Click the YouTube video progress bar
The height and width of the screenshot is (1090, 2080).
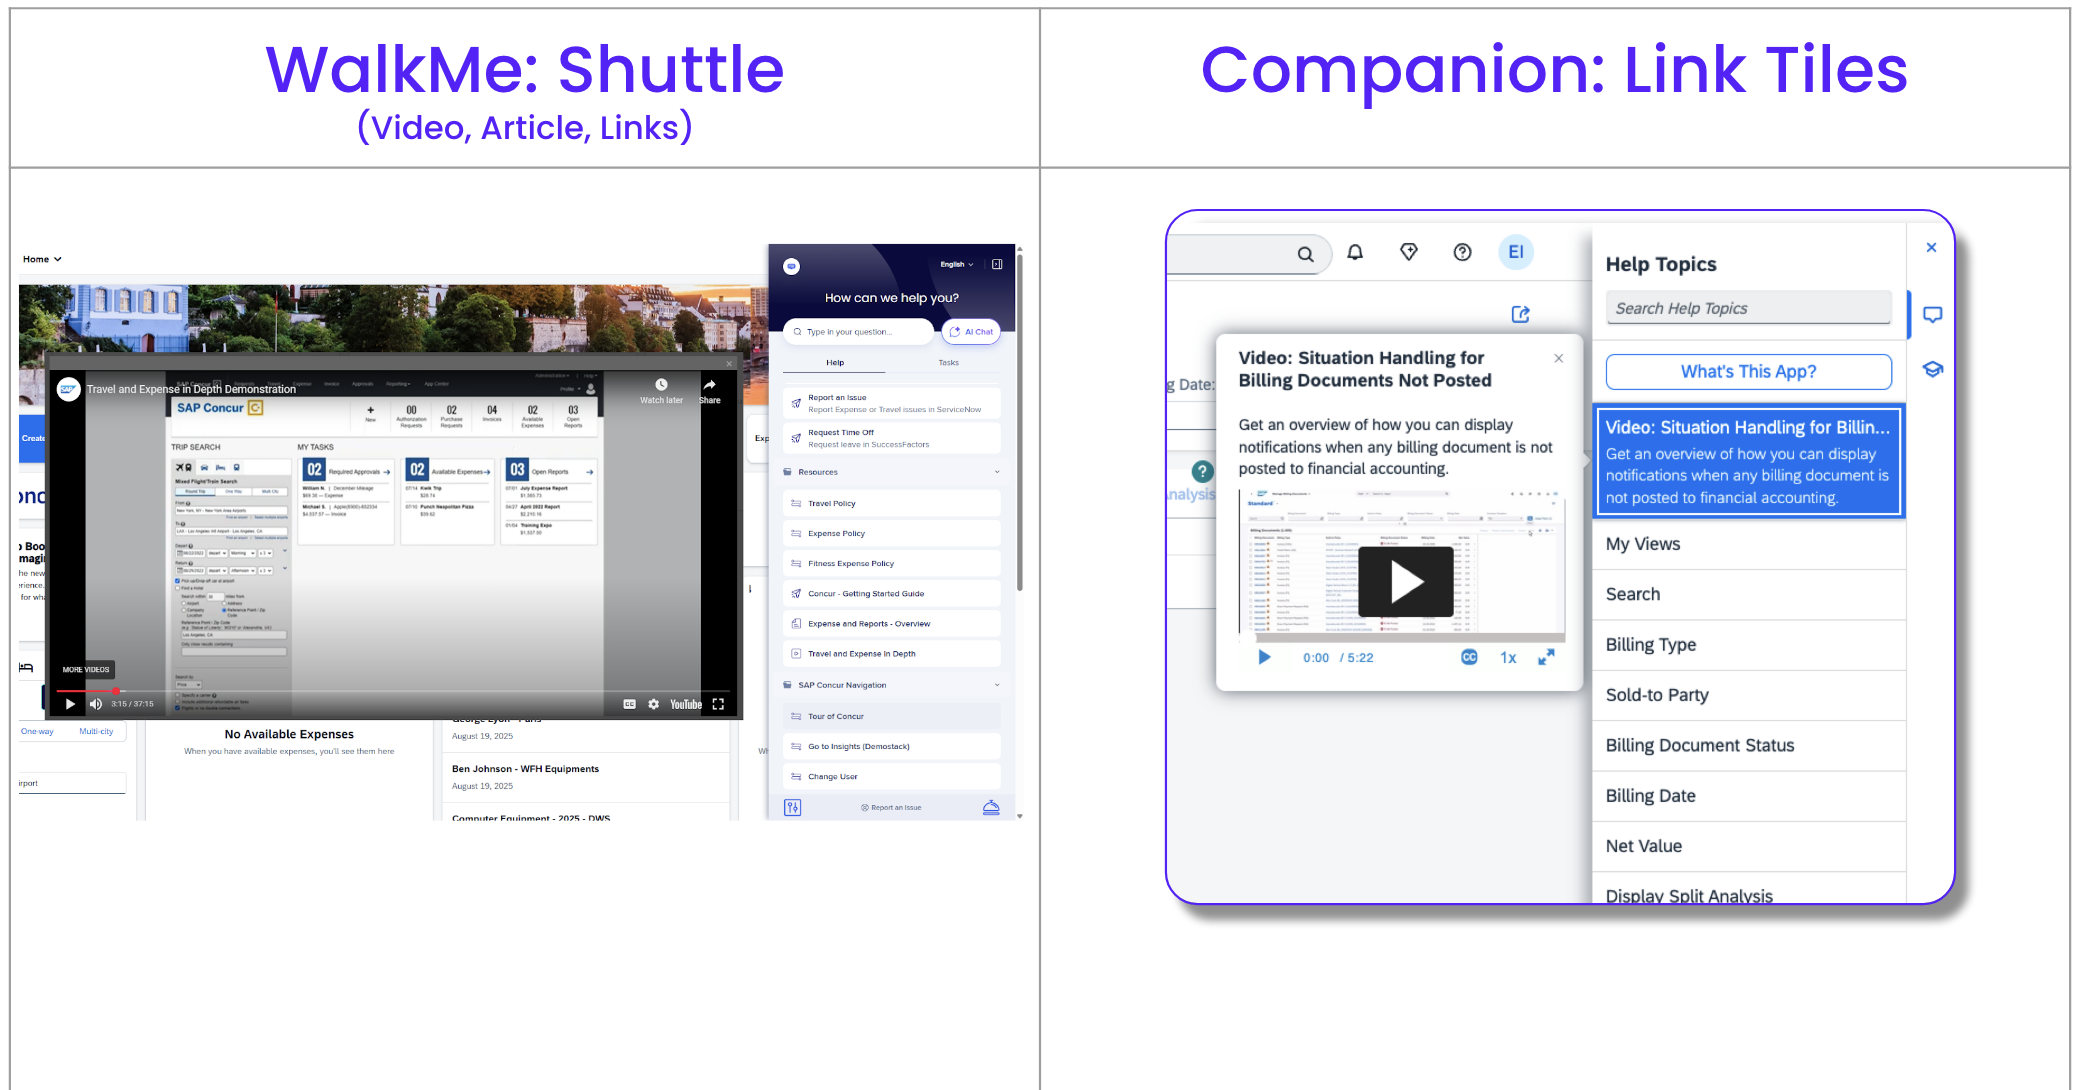[400, 691]
